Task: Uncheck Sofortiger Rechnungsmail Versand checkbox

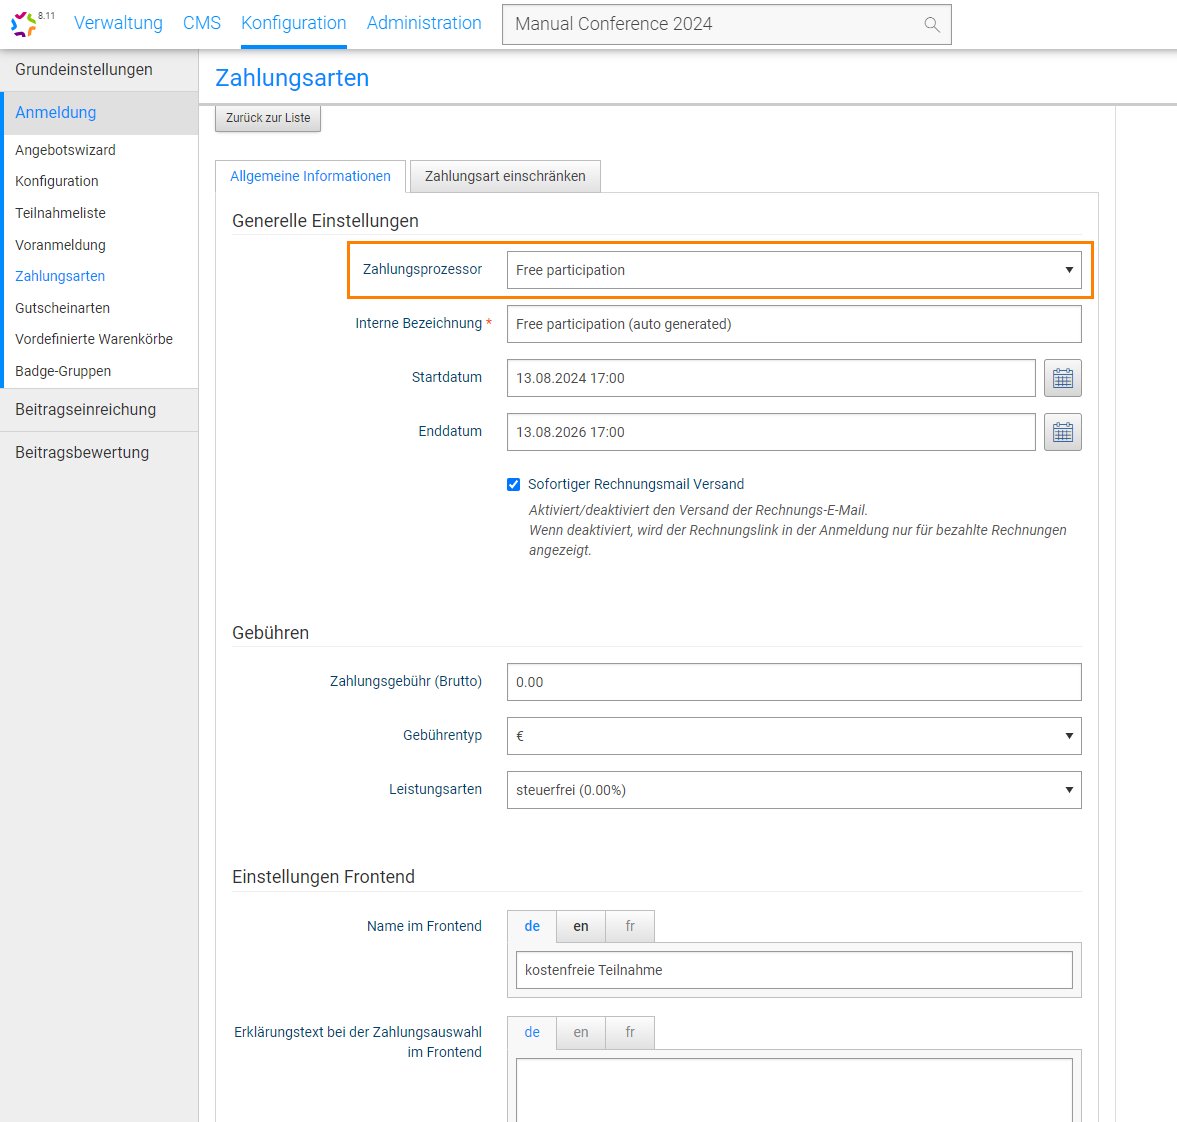Action: click(x=514, y=485)
